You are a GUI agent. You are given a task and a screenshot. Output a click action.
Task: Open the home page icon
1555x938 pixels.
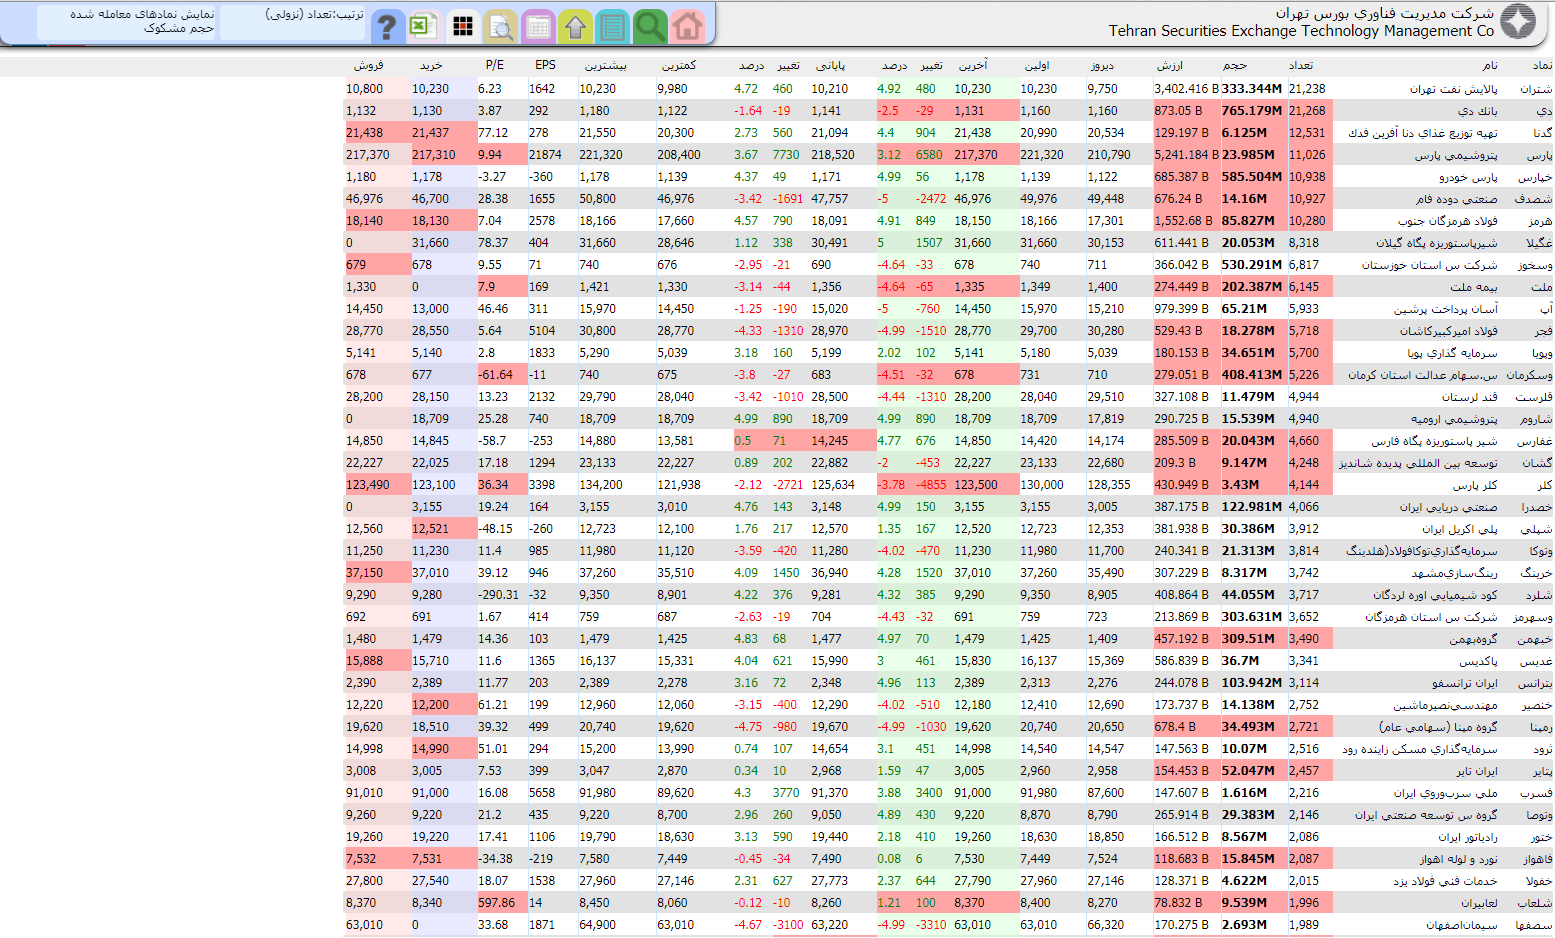click(687, 26)
